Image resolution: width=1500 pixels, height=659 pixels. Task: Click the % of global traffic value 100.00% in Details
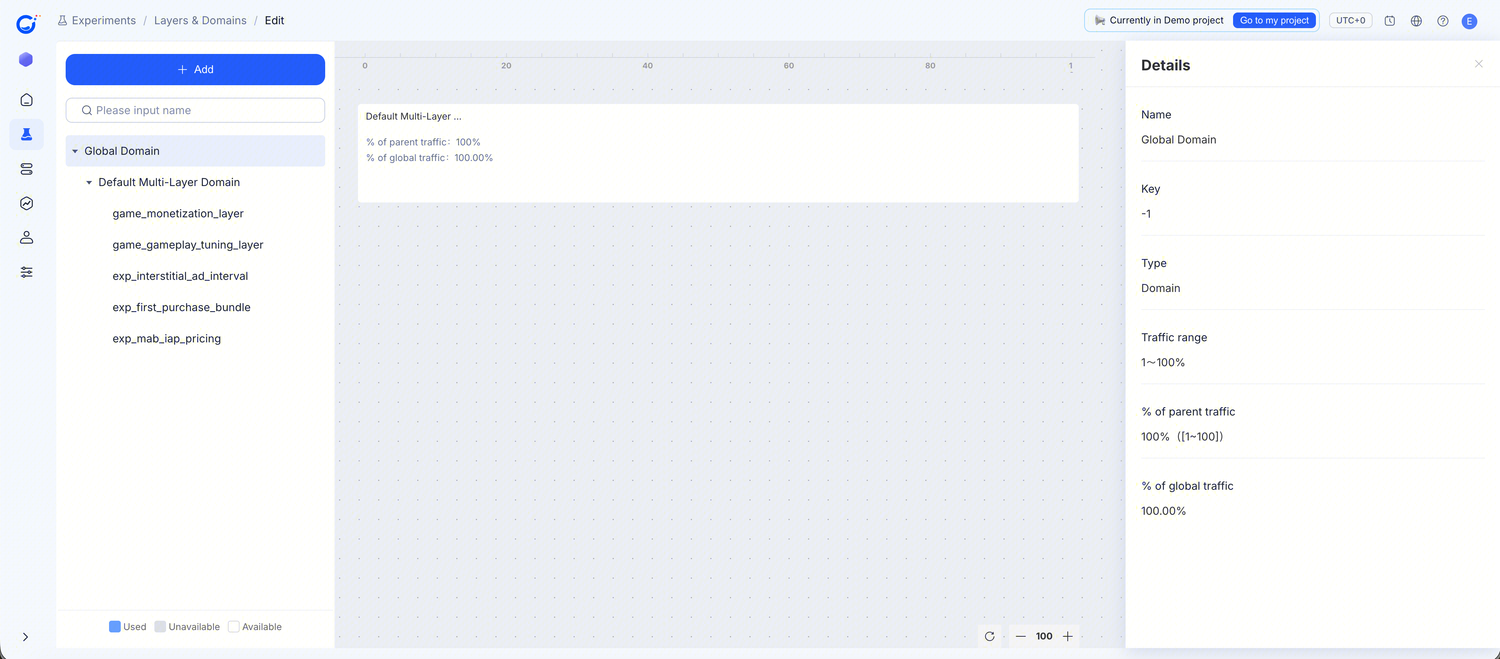[1164, 511]
